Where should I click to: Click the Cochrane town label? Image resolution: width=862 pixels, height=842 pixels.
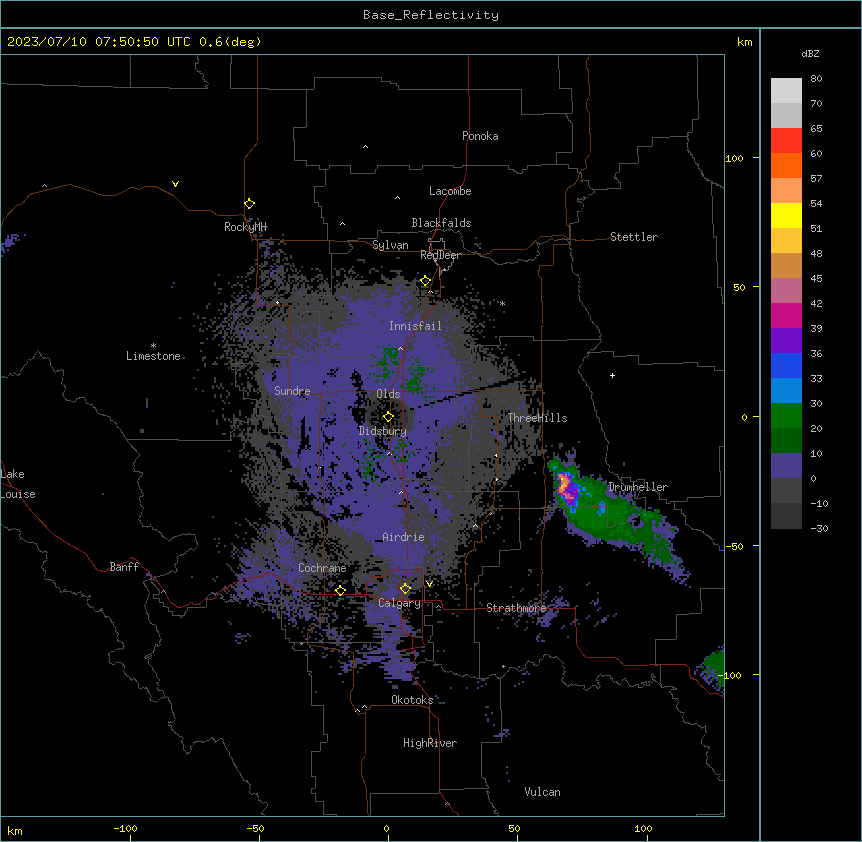pos(322,568)
